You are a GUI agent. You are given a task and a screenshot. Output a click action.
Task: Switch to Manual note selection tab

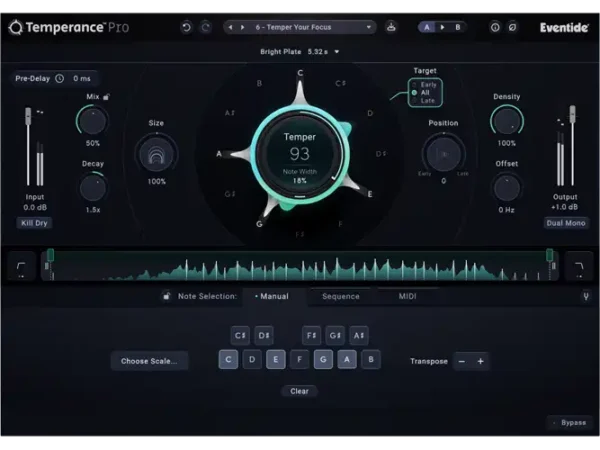(274, 296)
